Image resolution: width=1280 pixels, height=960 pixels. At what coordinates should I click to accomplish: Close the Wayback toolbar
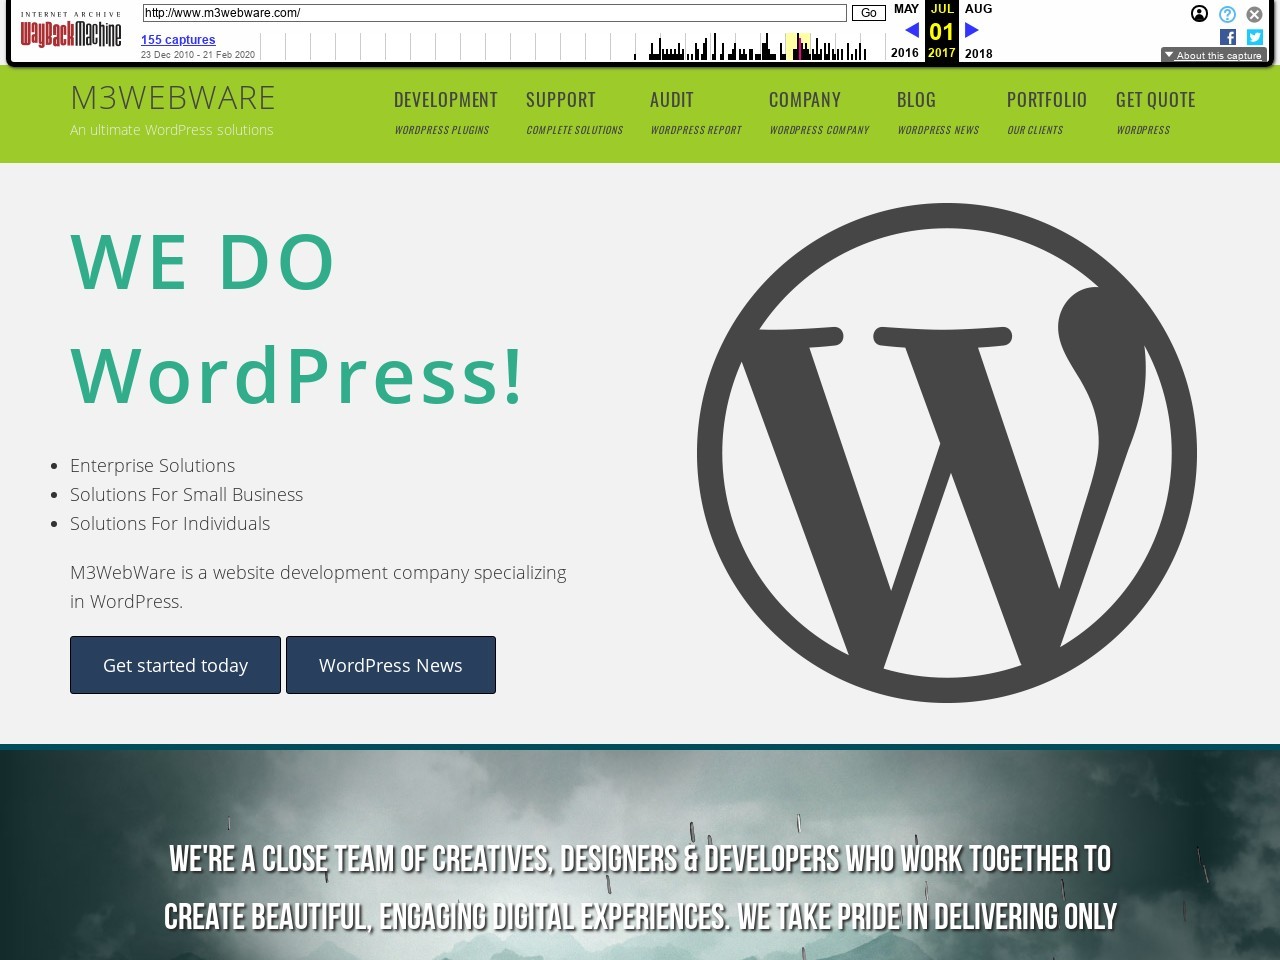tap(1254, 14)
